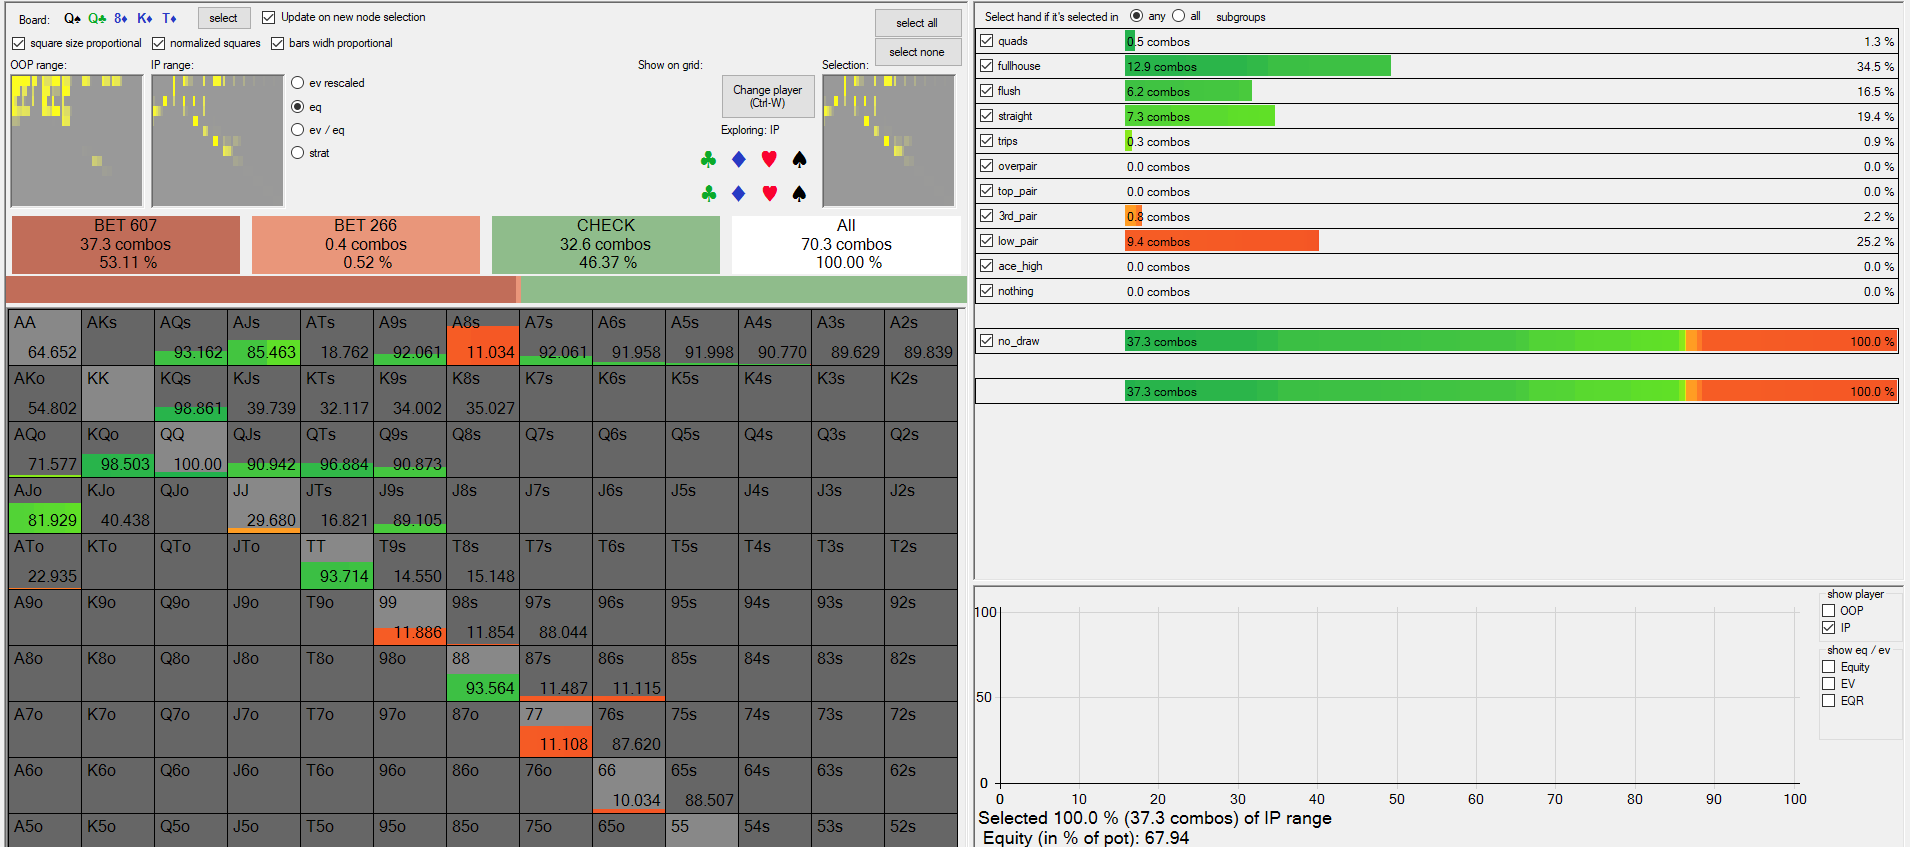
Task: Click the green club suit in the lower row
Action: tap(708, 193)
